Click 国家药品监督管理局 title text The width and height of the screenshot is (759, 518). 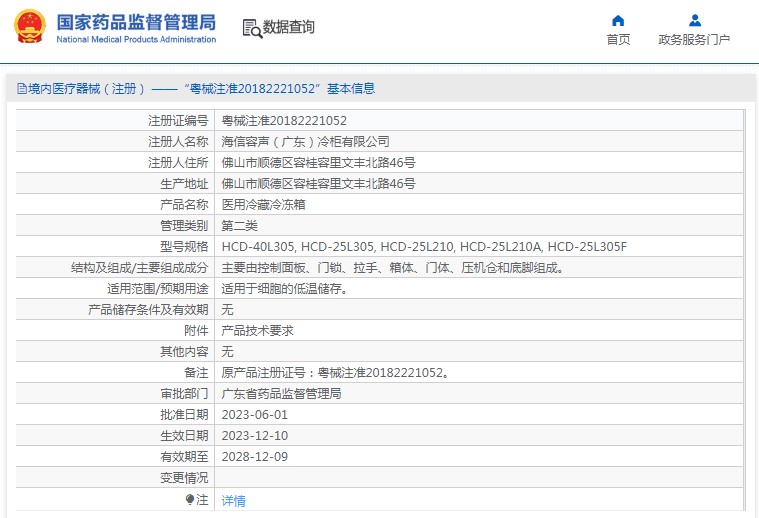tap(136, 22)
